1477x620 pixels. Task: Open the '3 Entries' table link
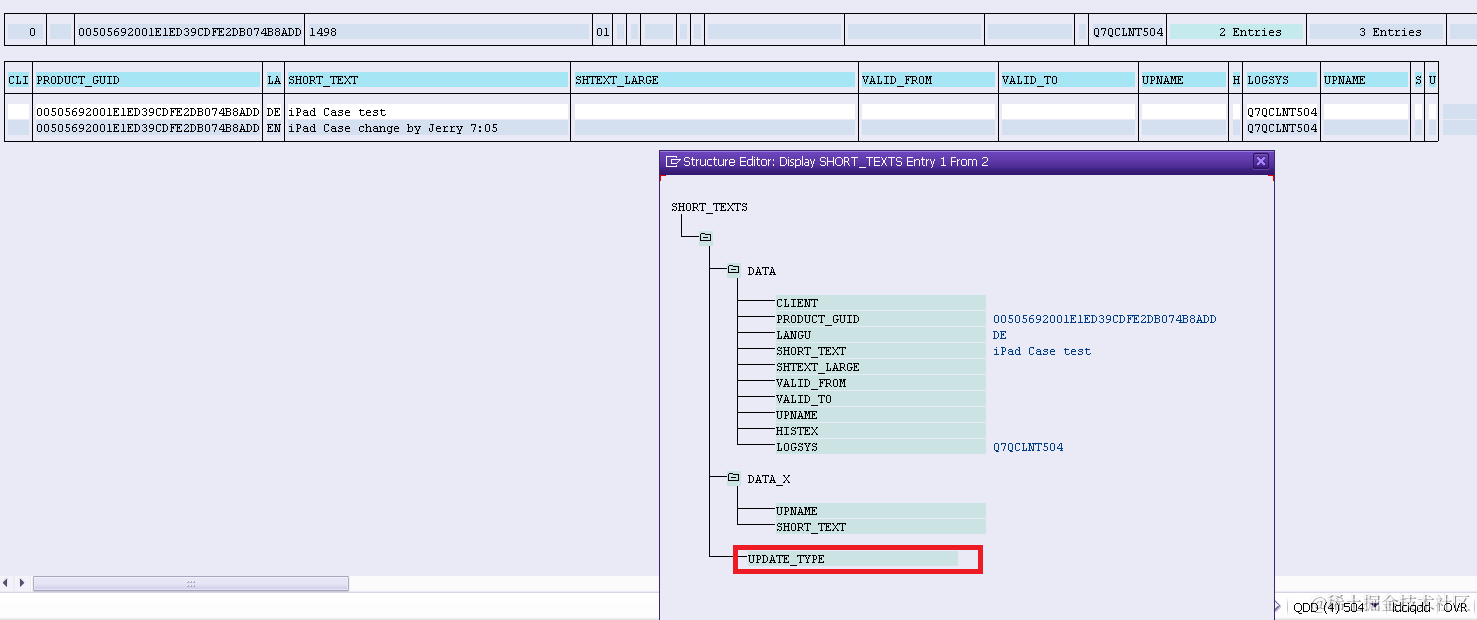1376,32
